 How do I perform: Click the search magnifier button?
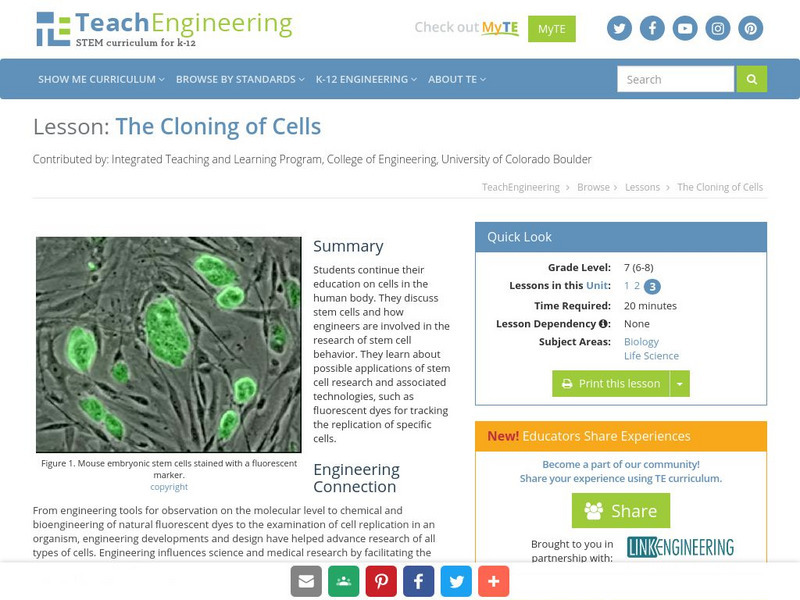click(x=751, y=78)
